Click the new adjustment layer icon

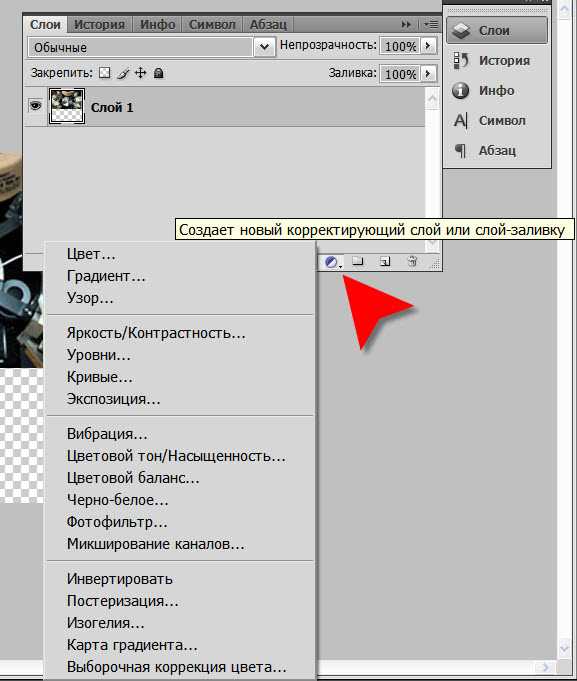coord(331,262)
